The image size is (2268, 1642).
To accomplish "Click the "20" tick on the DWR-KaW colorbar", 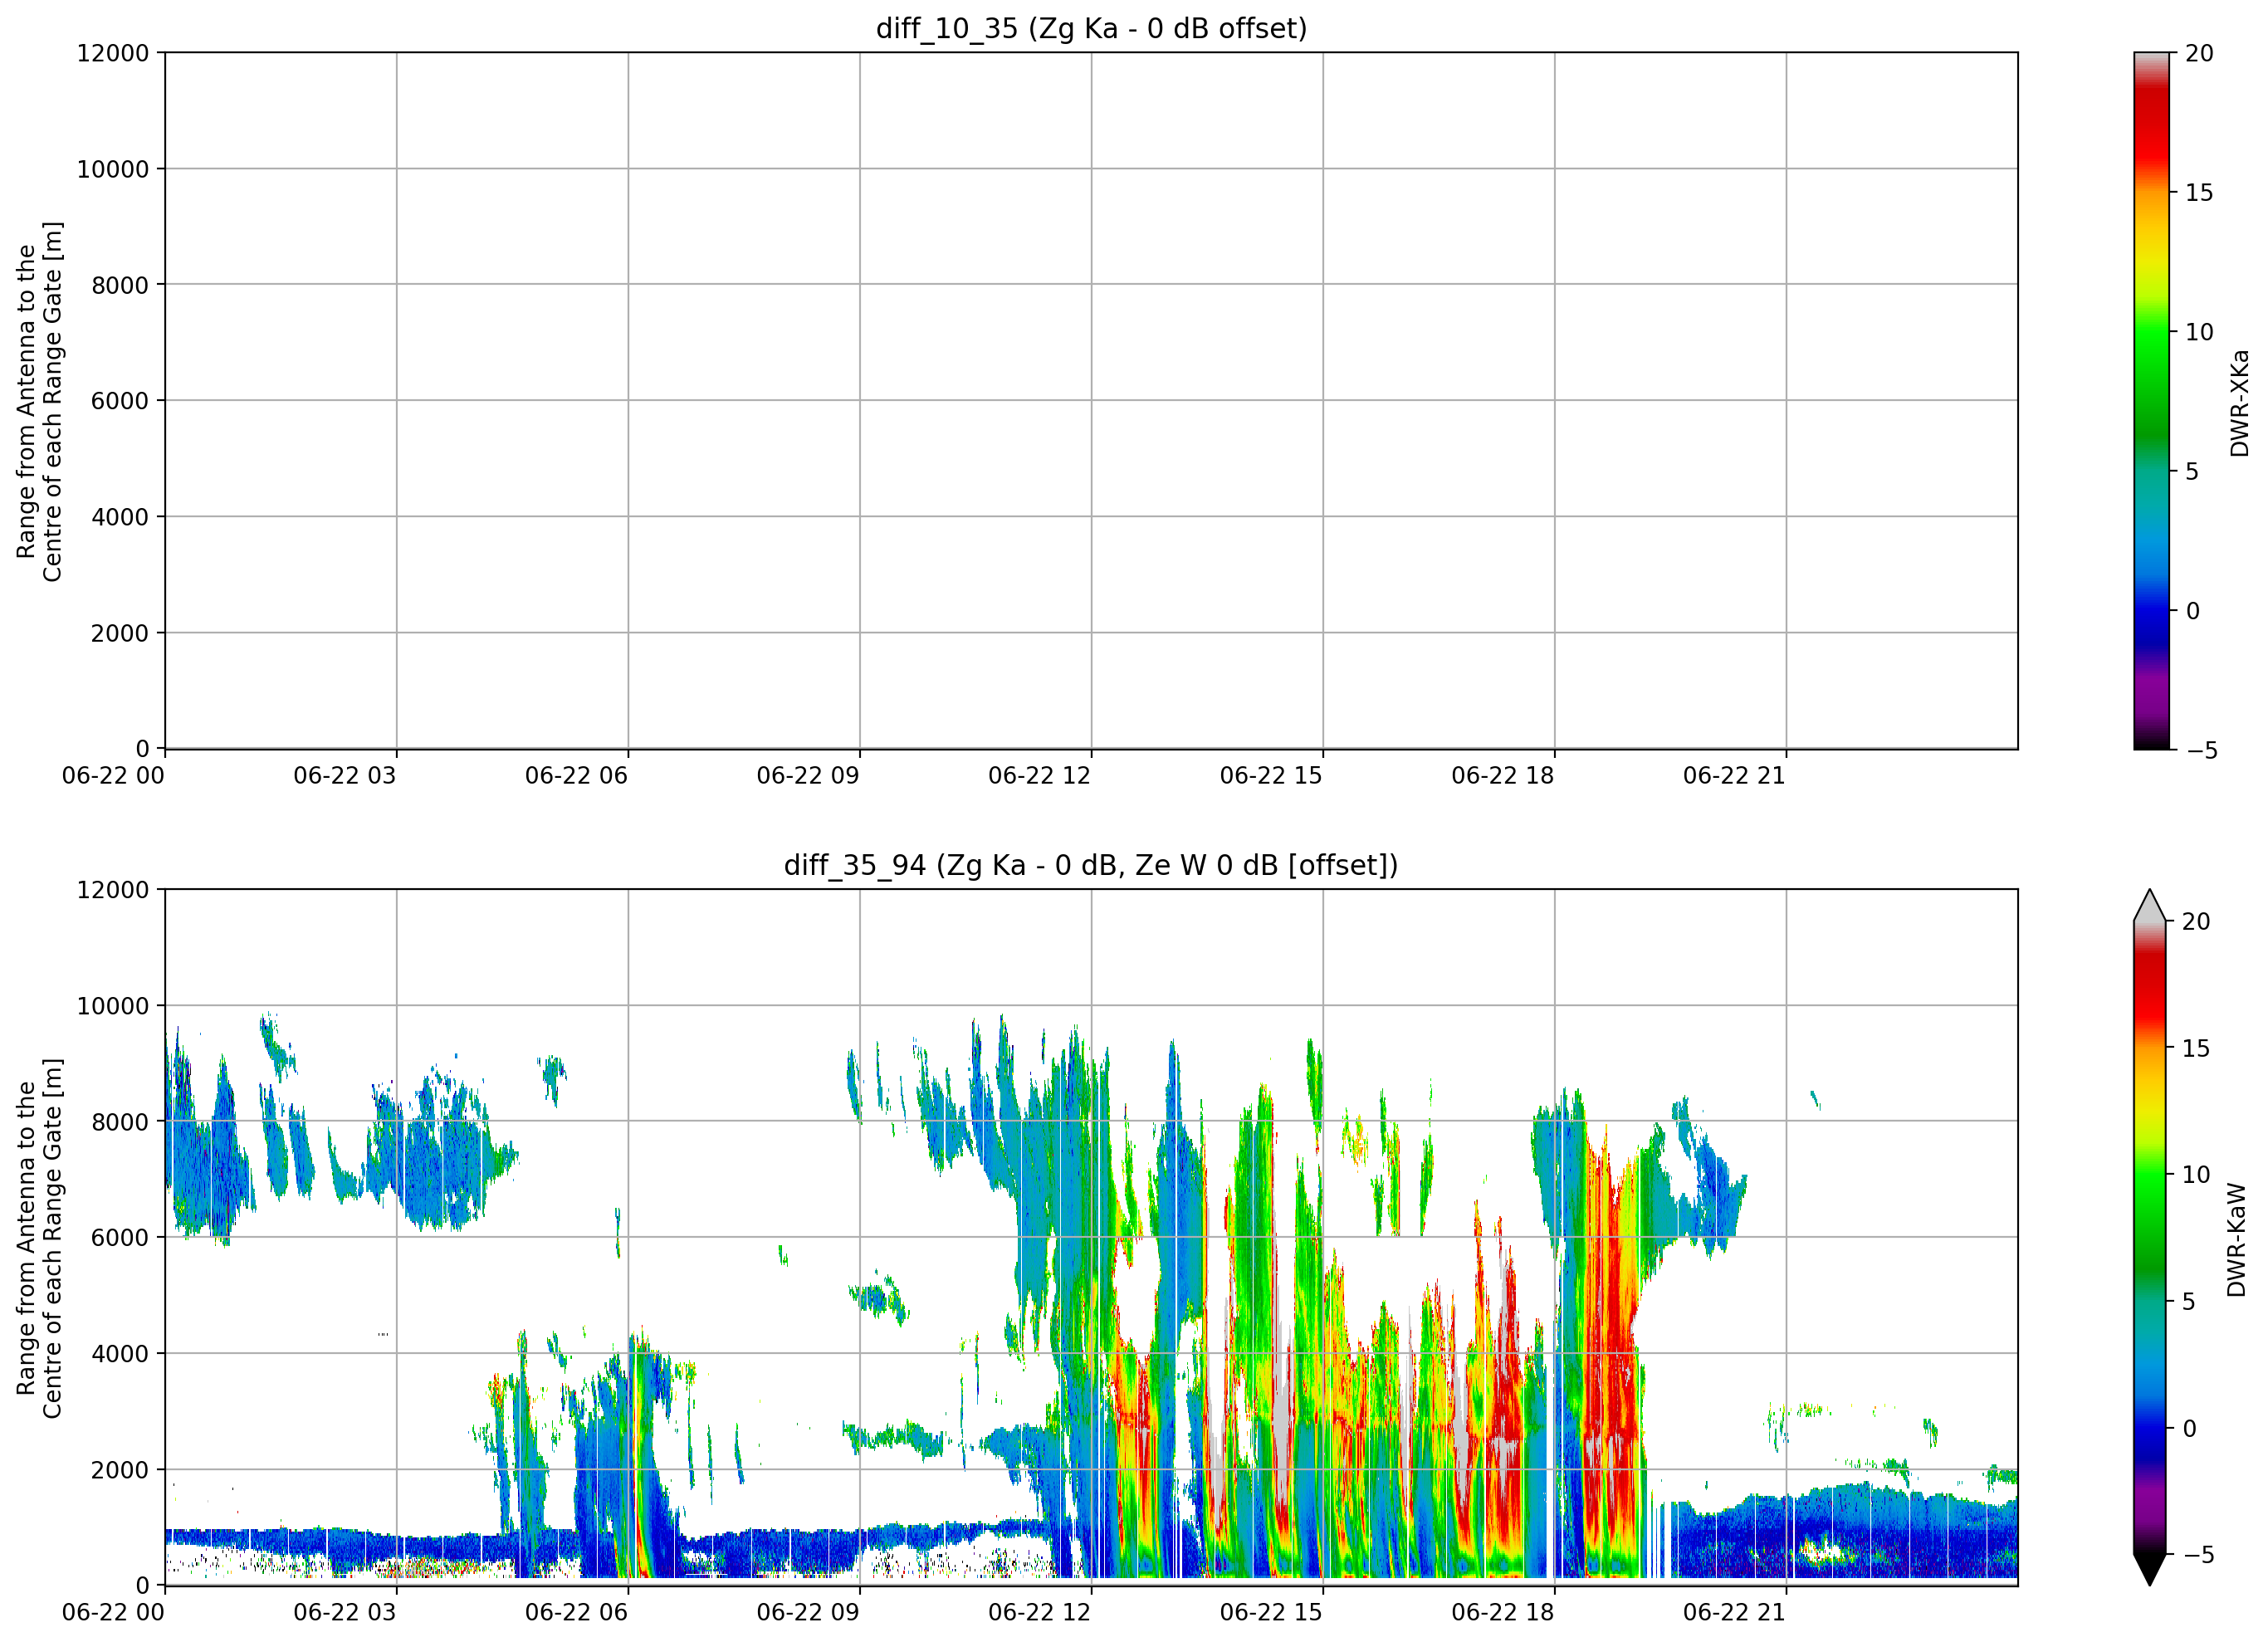I will click(2196, 921).
